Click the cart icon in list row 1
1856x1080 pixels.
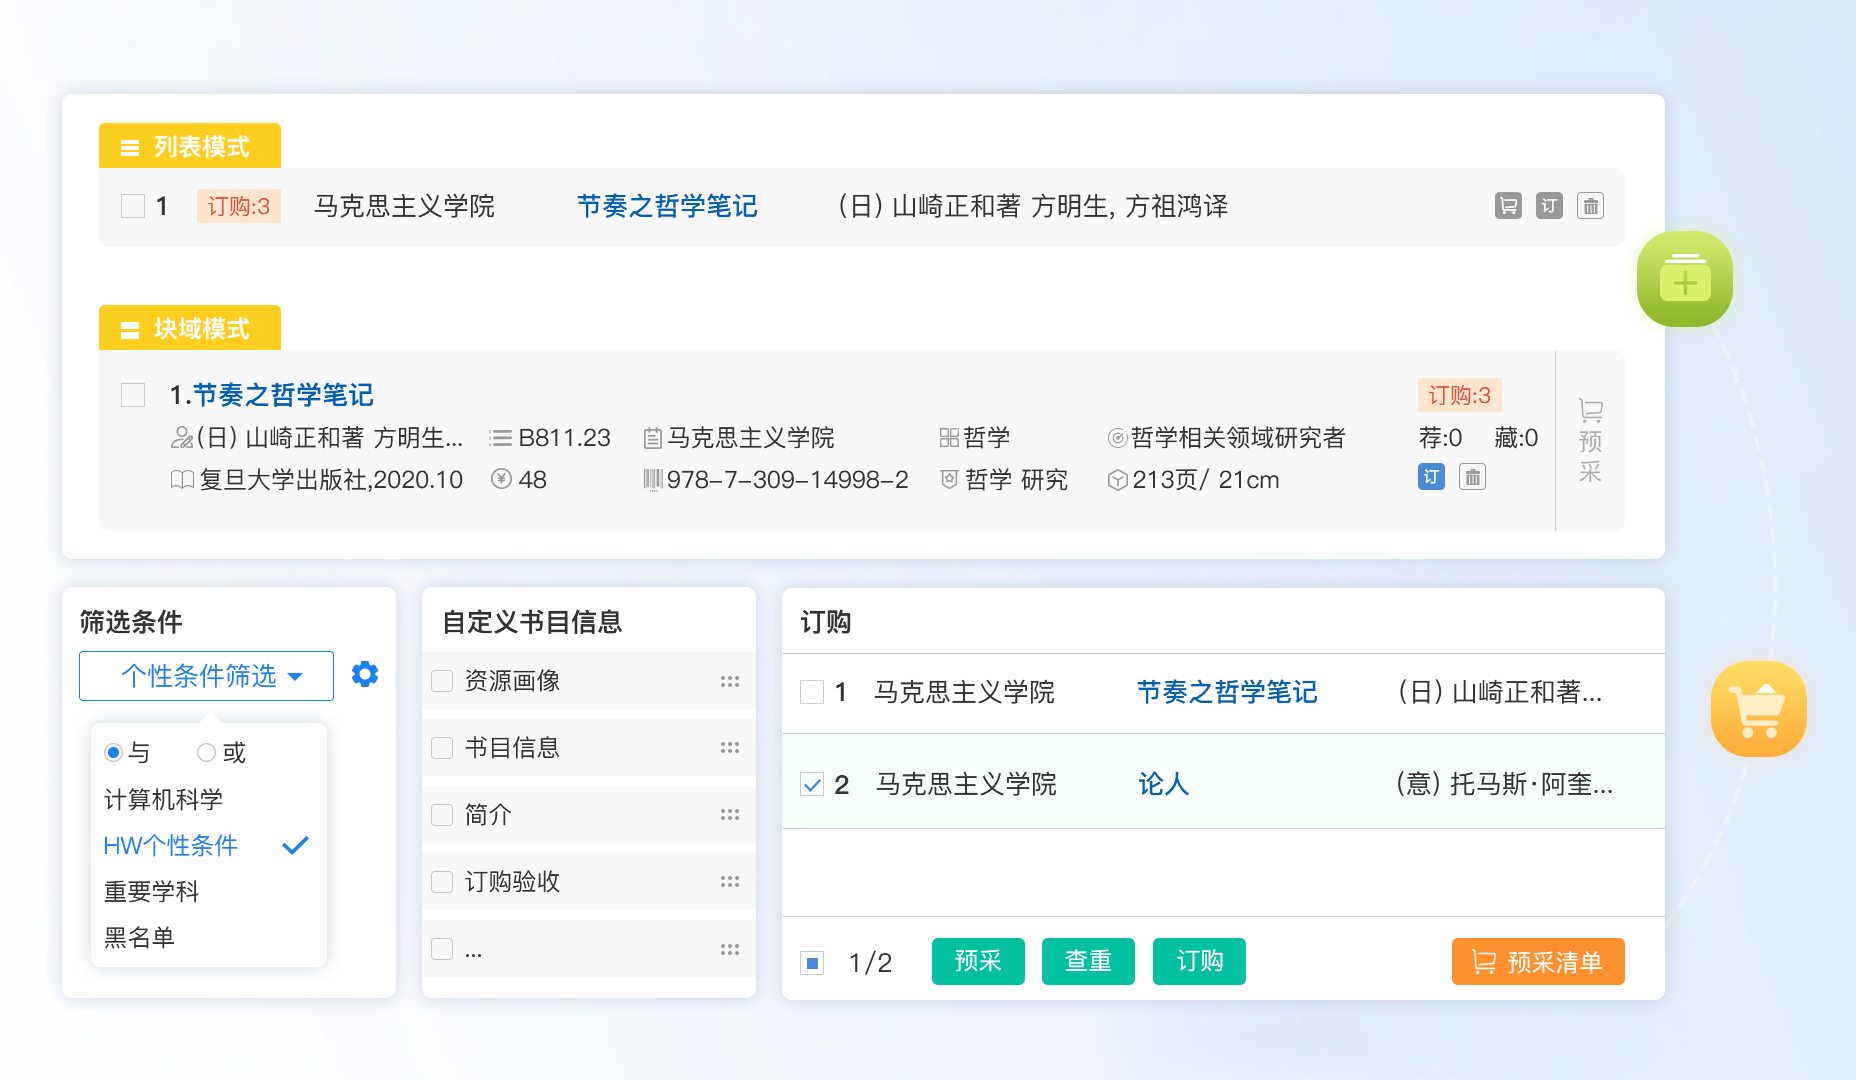coord(1508,206)
